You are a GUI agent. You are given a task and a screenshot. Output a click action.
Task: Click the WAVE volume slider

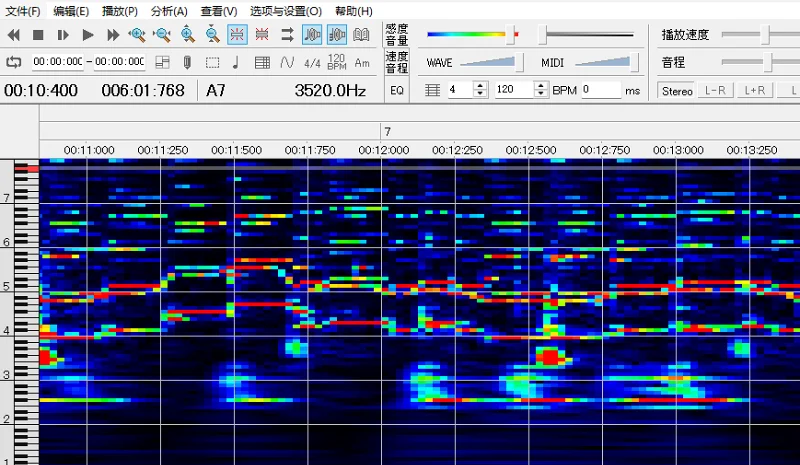point(490,62)
